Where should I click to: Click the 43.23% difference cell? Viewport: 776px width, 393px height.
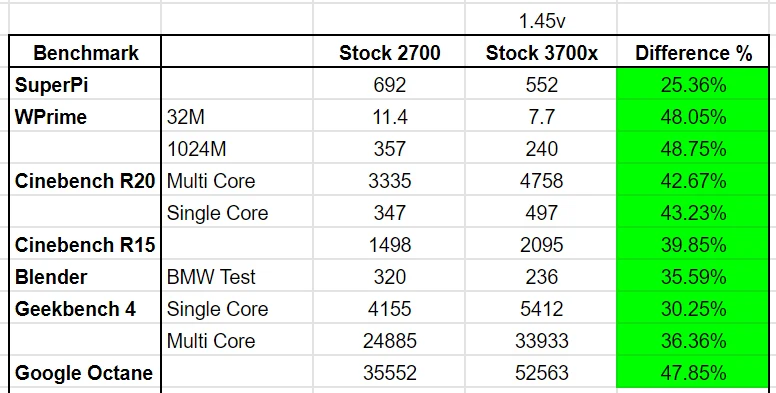(693, 213)
